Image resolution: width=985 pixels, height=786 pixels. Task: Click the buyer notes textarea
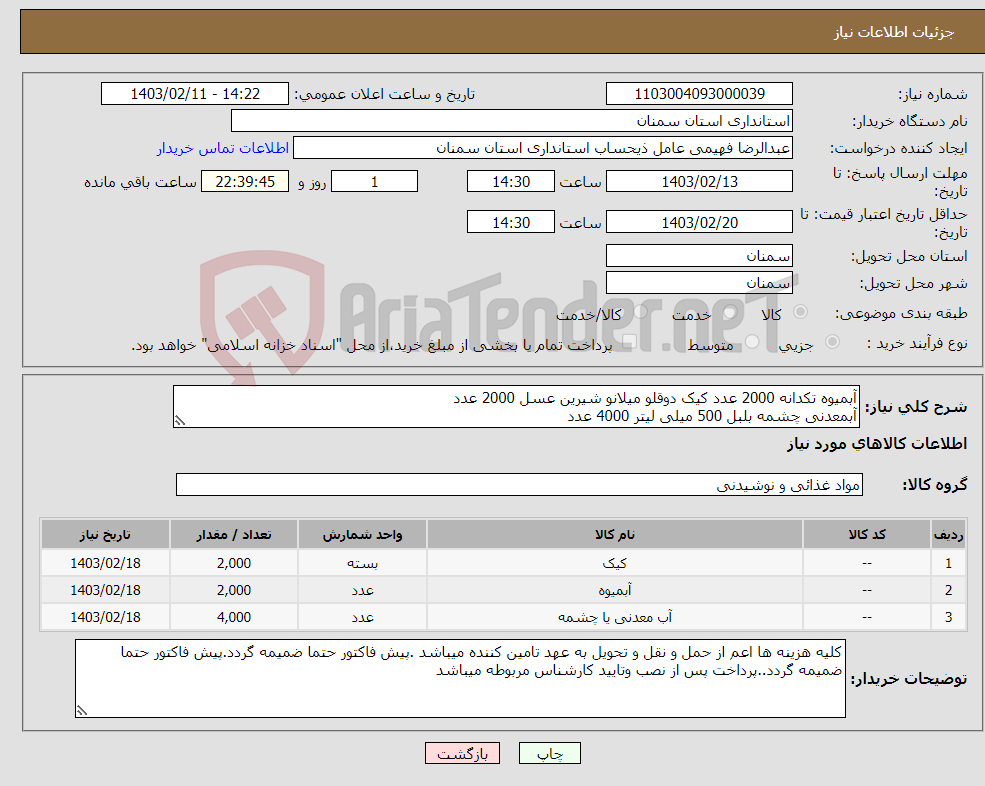pos(460,679)
